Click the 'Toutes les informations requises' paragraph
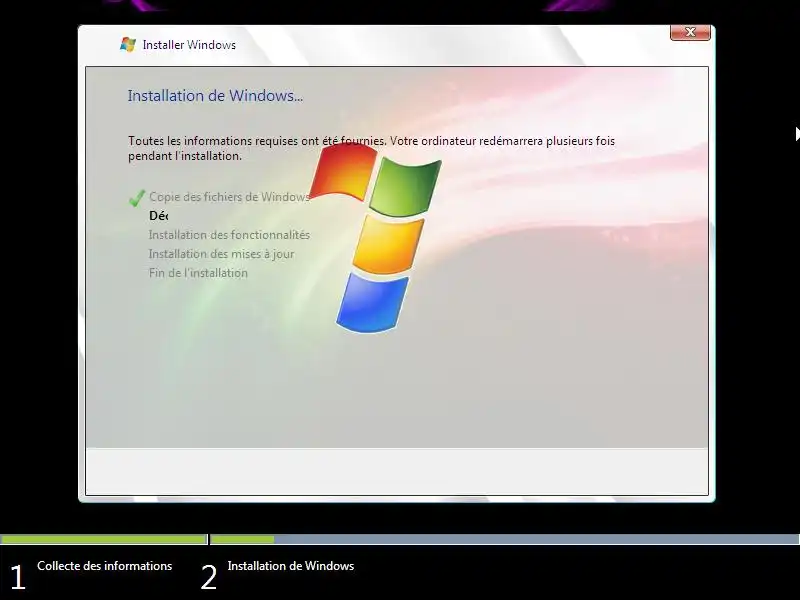The height and width of the screenshot is (600, 800). pyautogui.click(x=371, y=148)
